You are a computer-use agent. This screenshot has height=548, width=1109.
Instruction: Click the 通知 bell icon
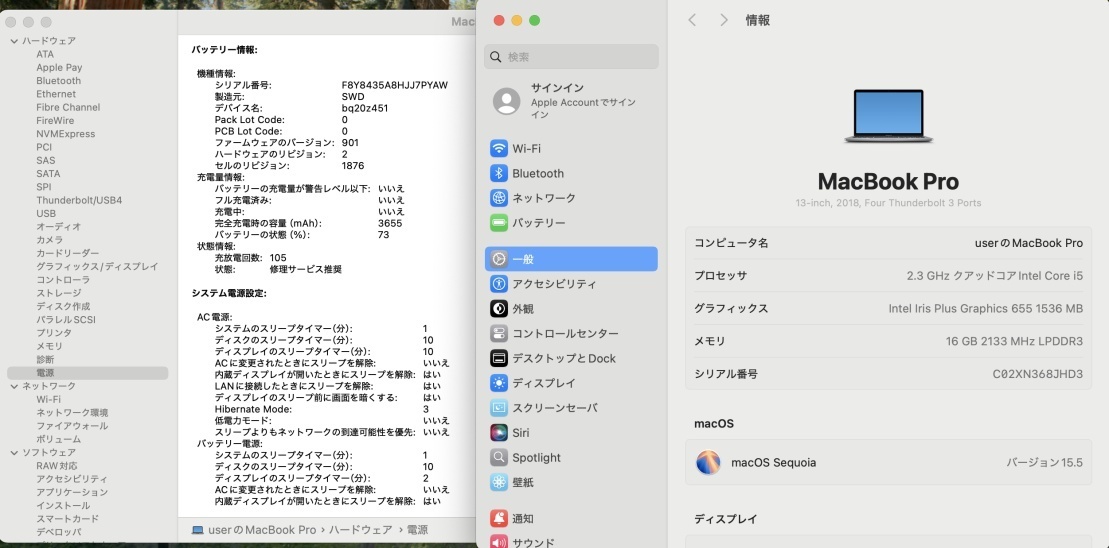(x=499, y=518)
